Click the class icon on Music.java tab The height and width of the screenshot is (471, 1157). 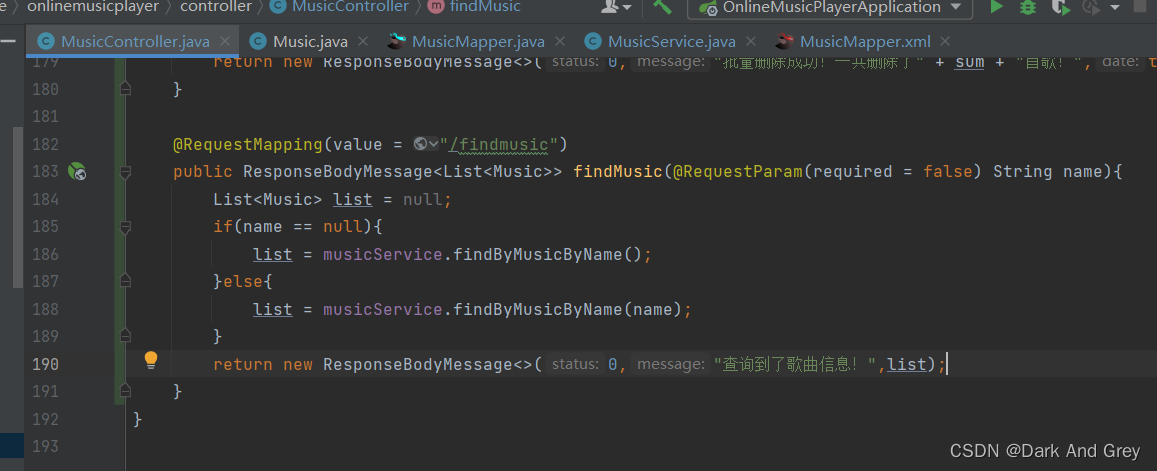point(258,41)
